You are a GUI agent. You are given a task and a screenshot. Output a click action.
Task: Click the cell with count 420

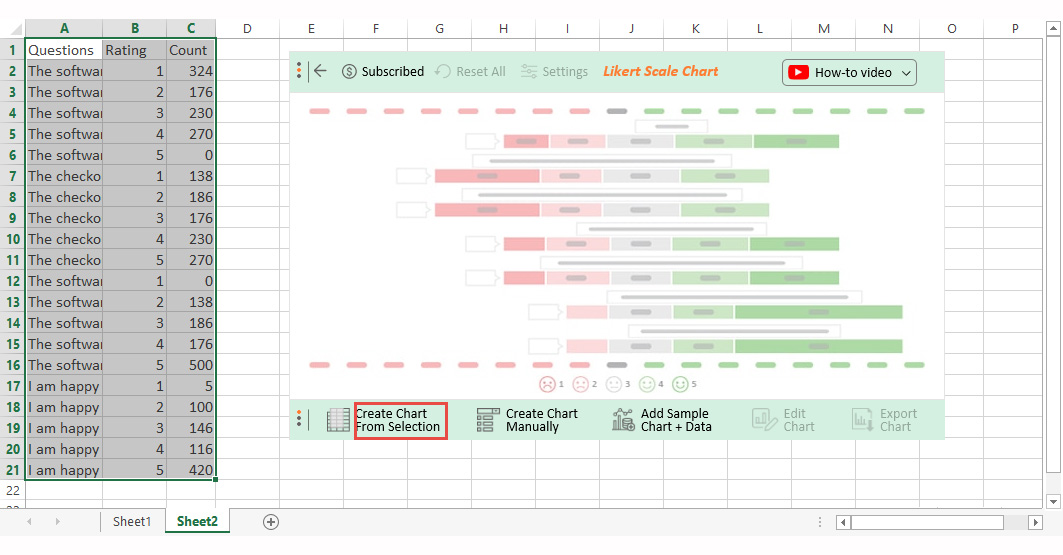pos(191,470)
